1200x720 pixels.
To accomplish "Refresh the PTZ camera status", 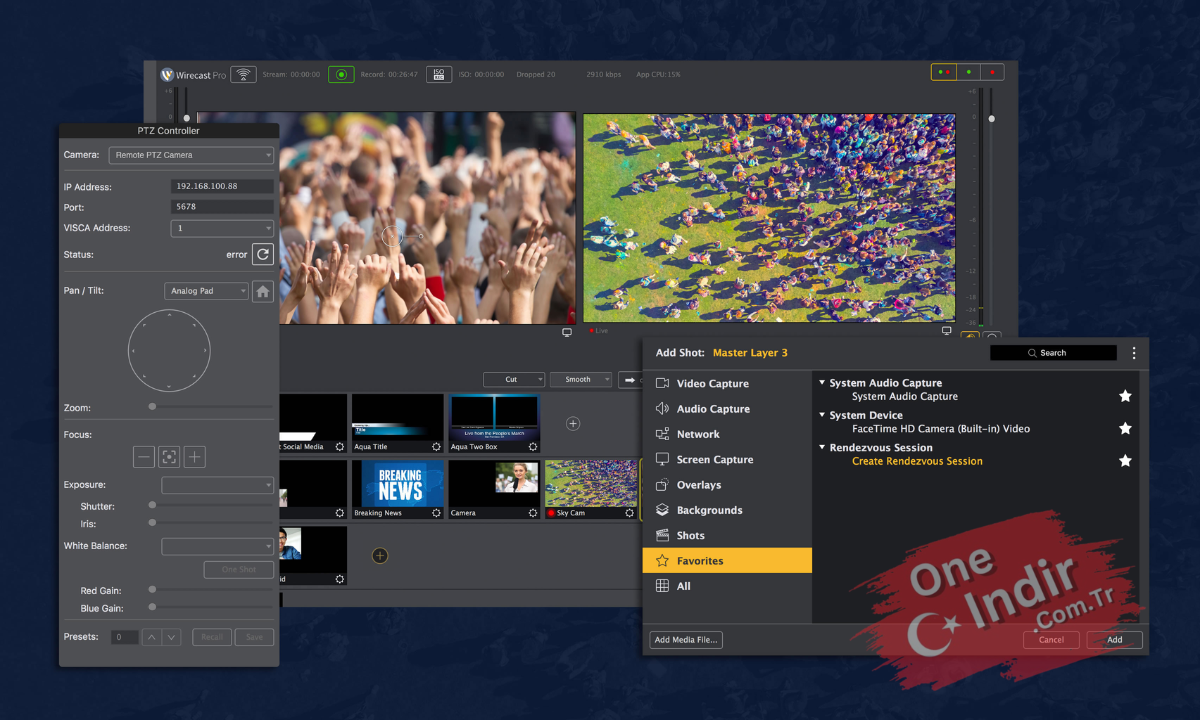I will point(262,254).
